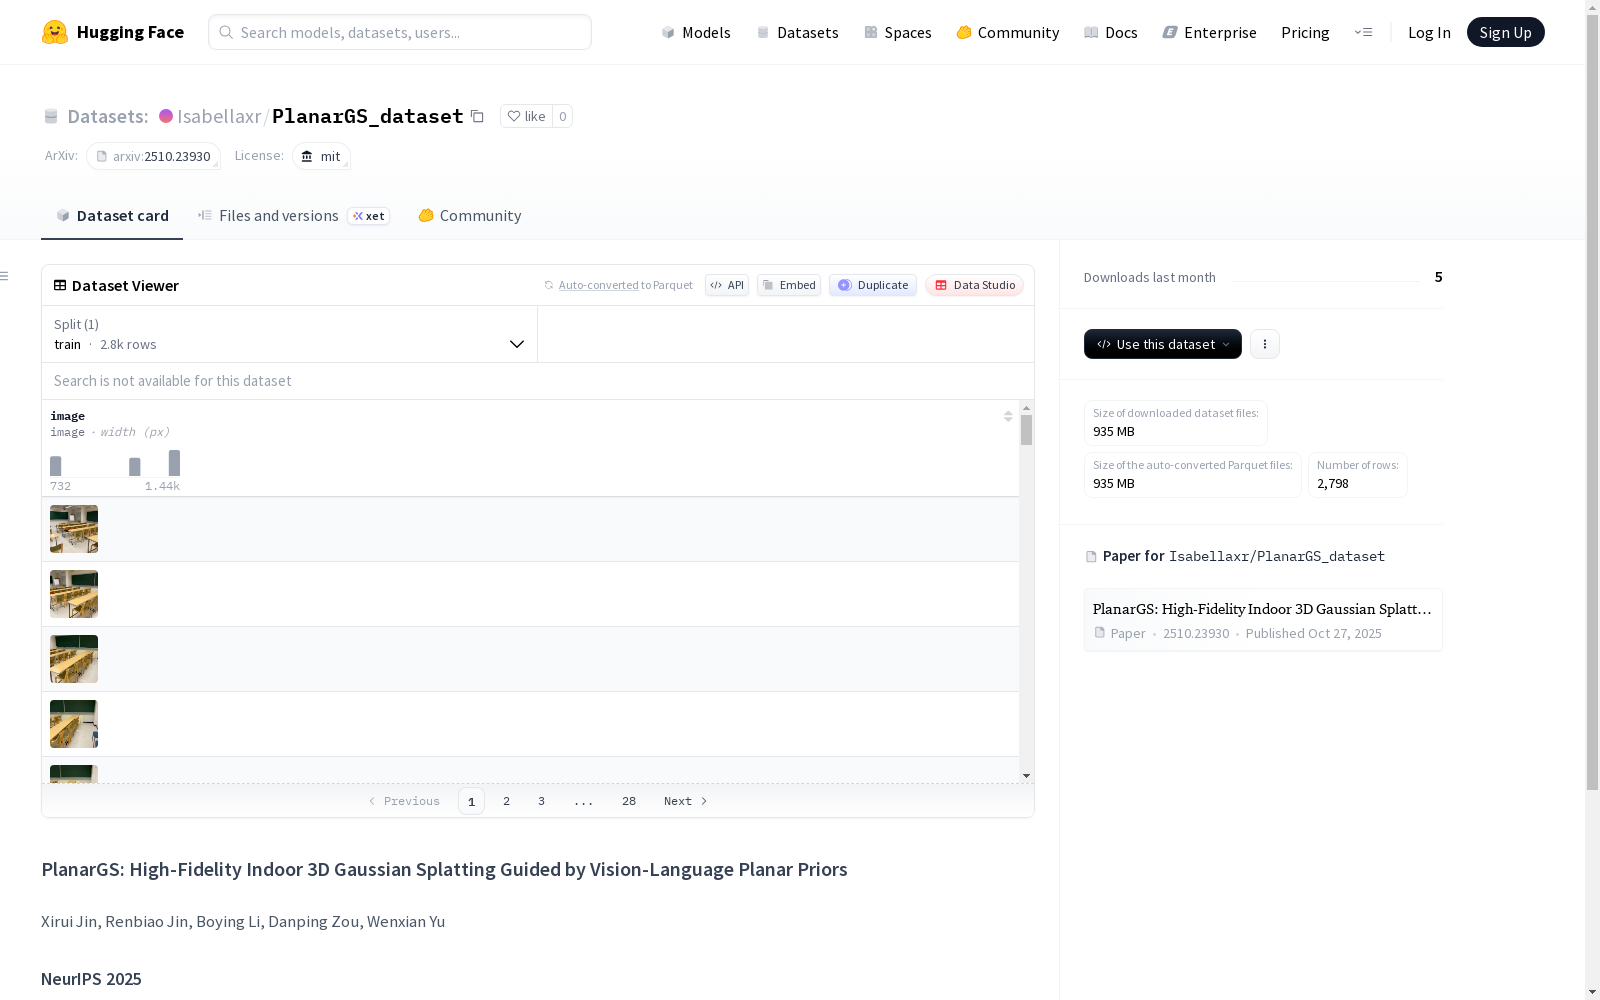Viewport: 1600px width, 1000px height.
Task: Click the heart like button
Action: pyautogui.click(x=526, y=116)
